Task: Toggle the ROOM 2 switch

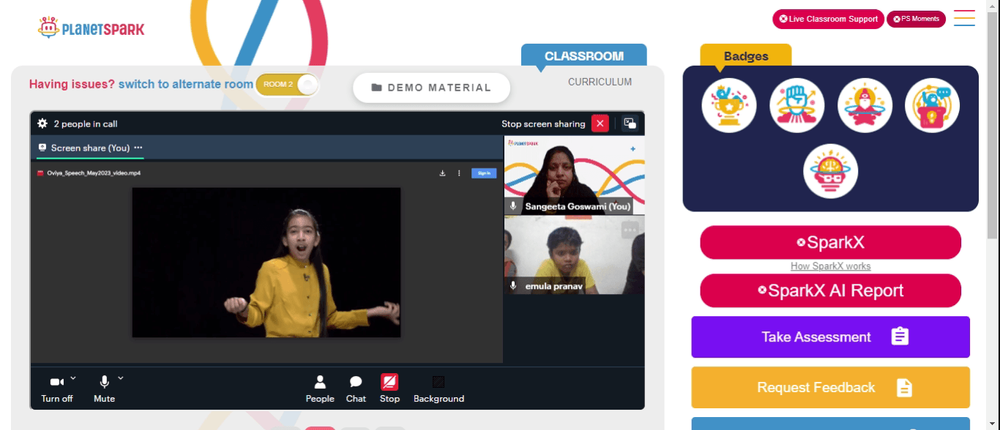Action: (x=286, y=84)
